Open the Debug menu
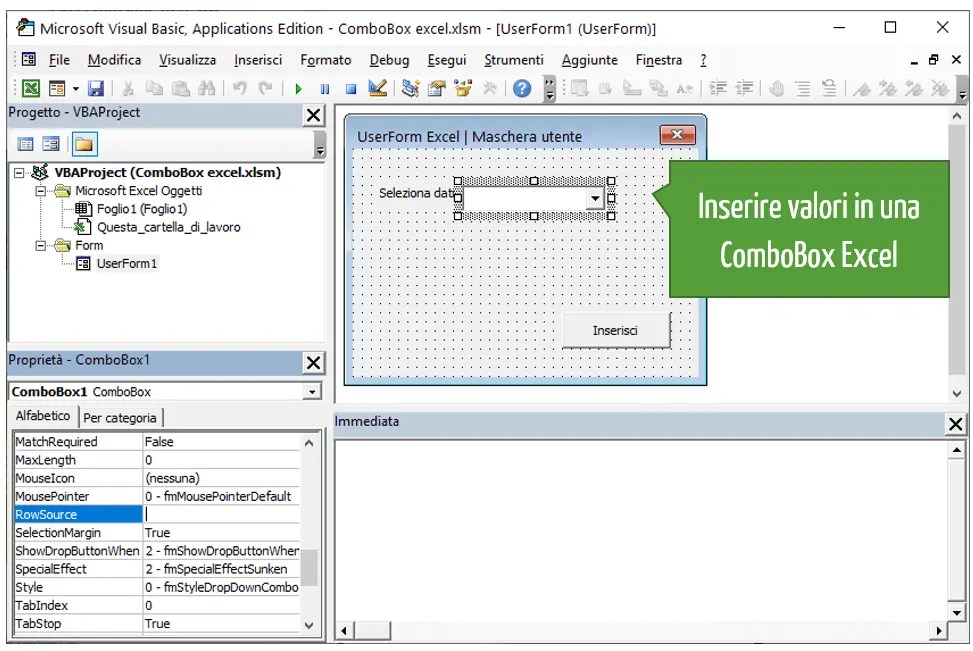The height and width of the screenshot is (651, 973). click(x=389, y=60)
